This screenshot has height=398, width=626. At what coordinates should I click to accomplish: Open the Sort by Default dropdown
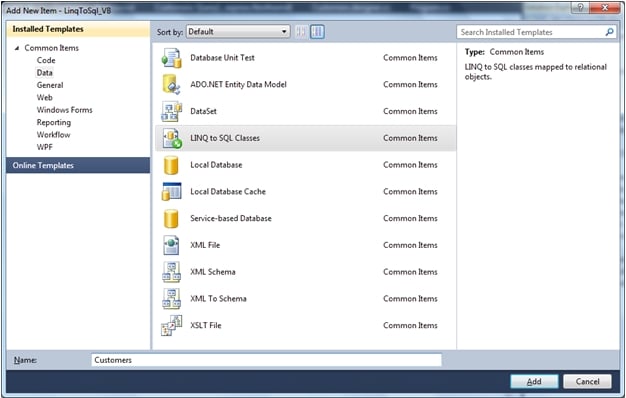pos(238,32)
